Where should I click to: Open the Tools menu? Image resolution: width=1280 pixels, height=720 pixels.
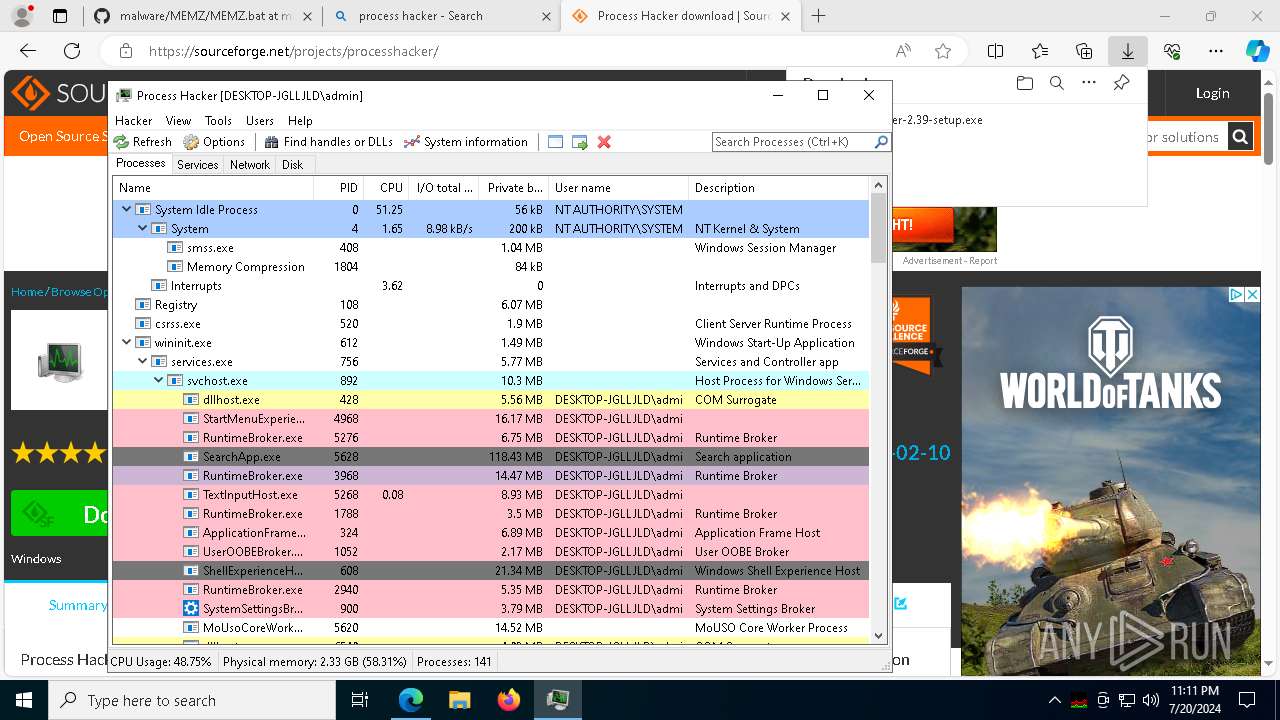point(218,120)
